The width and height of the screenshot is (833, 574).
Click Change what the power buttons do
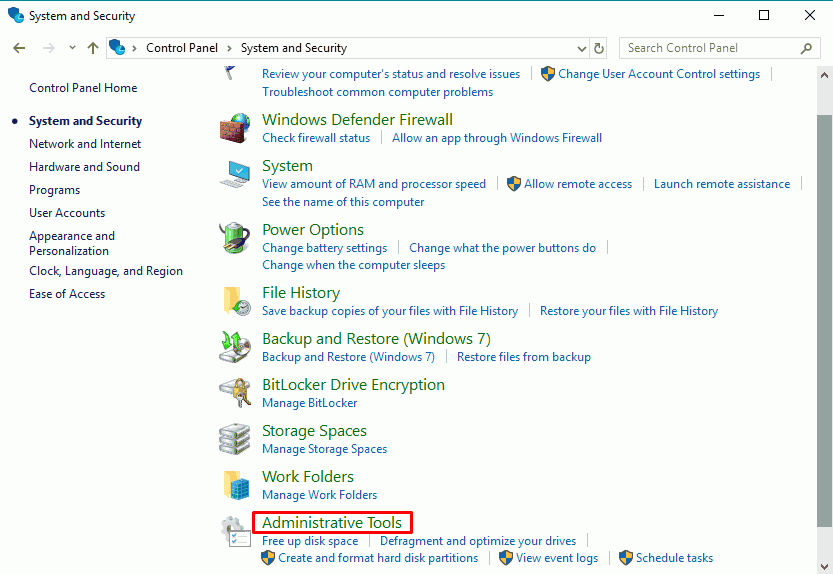[x=502, y=248]
